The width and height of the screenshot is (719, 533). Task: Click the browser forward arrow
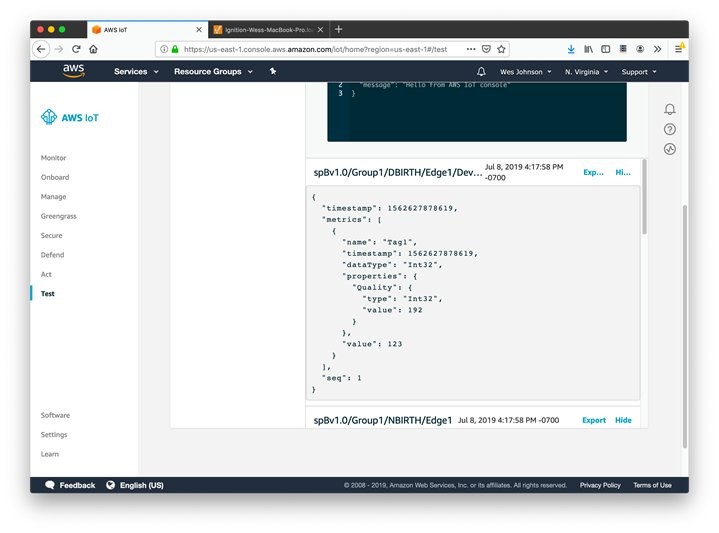(59, 49)
